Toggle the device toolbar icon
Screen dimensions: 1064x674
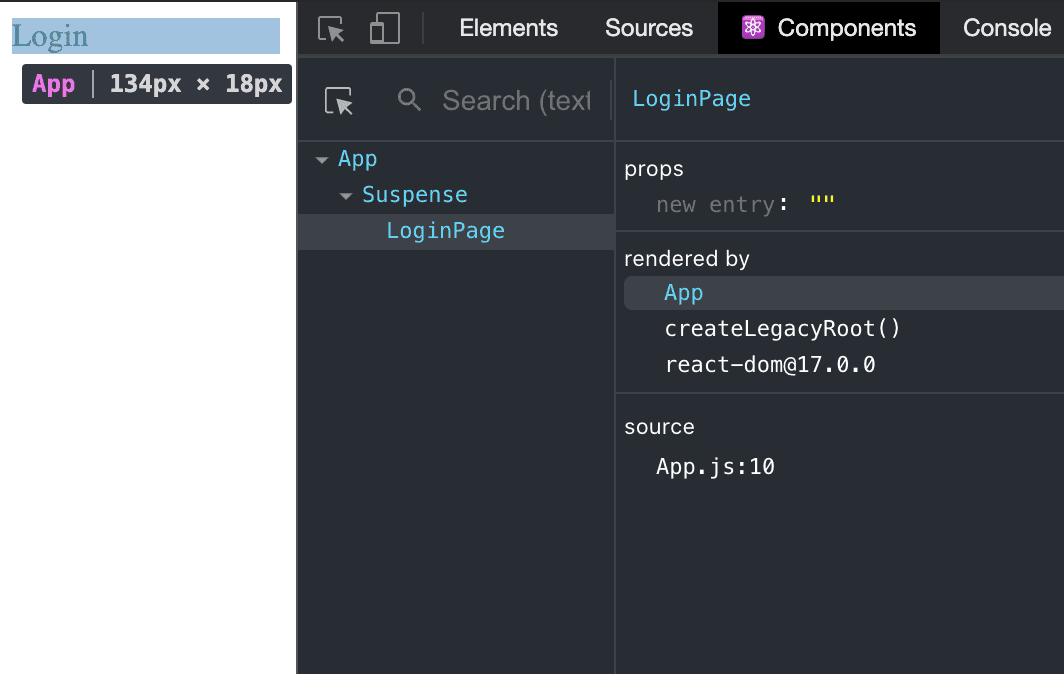coord(385,29)
